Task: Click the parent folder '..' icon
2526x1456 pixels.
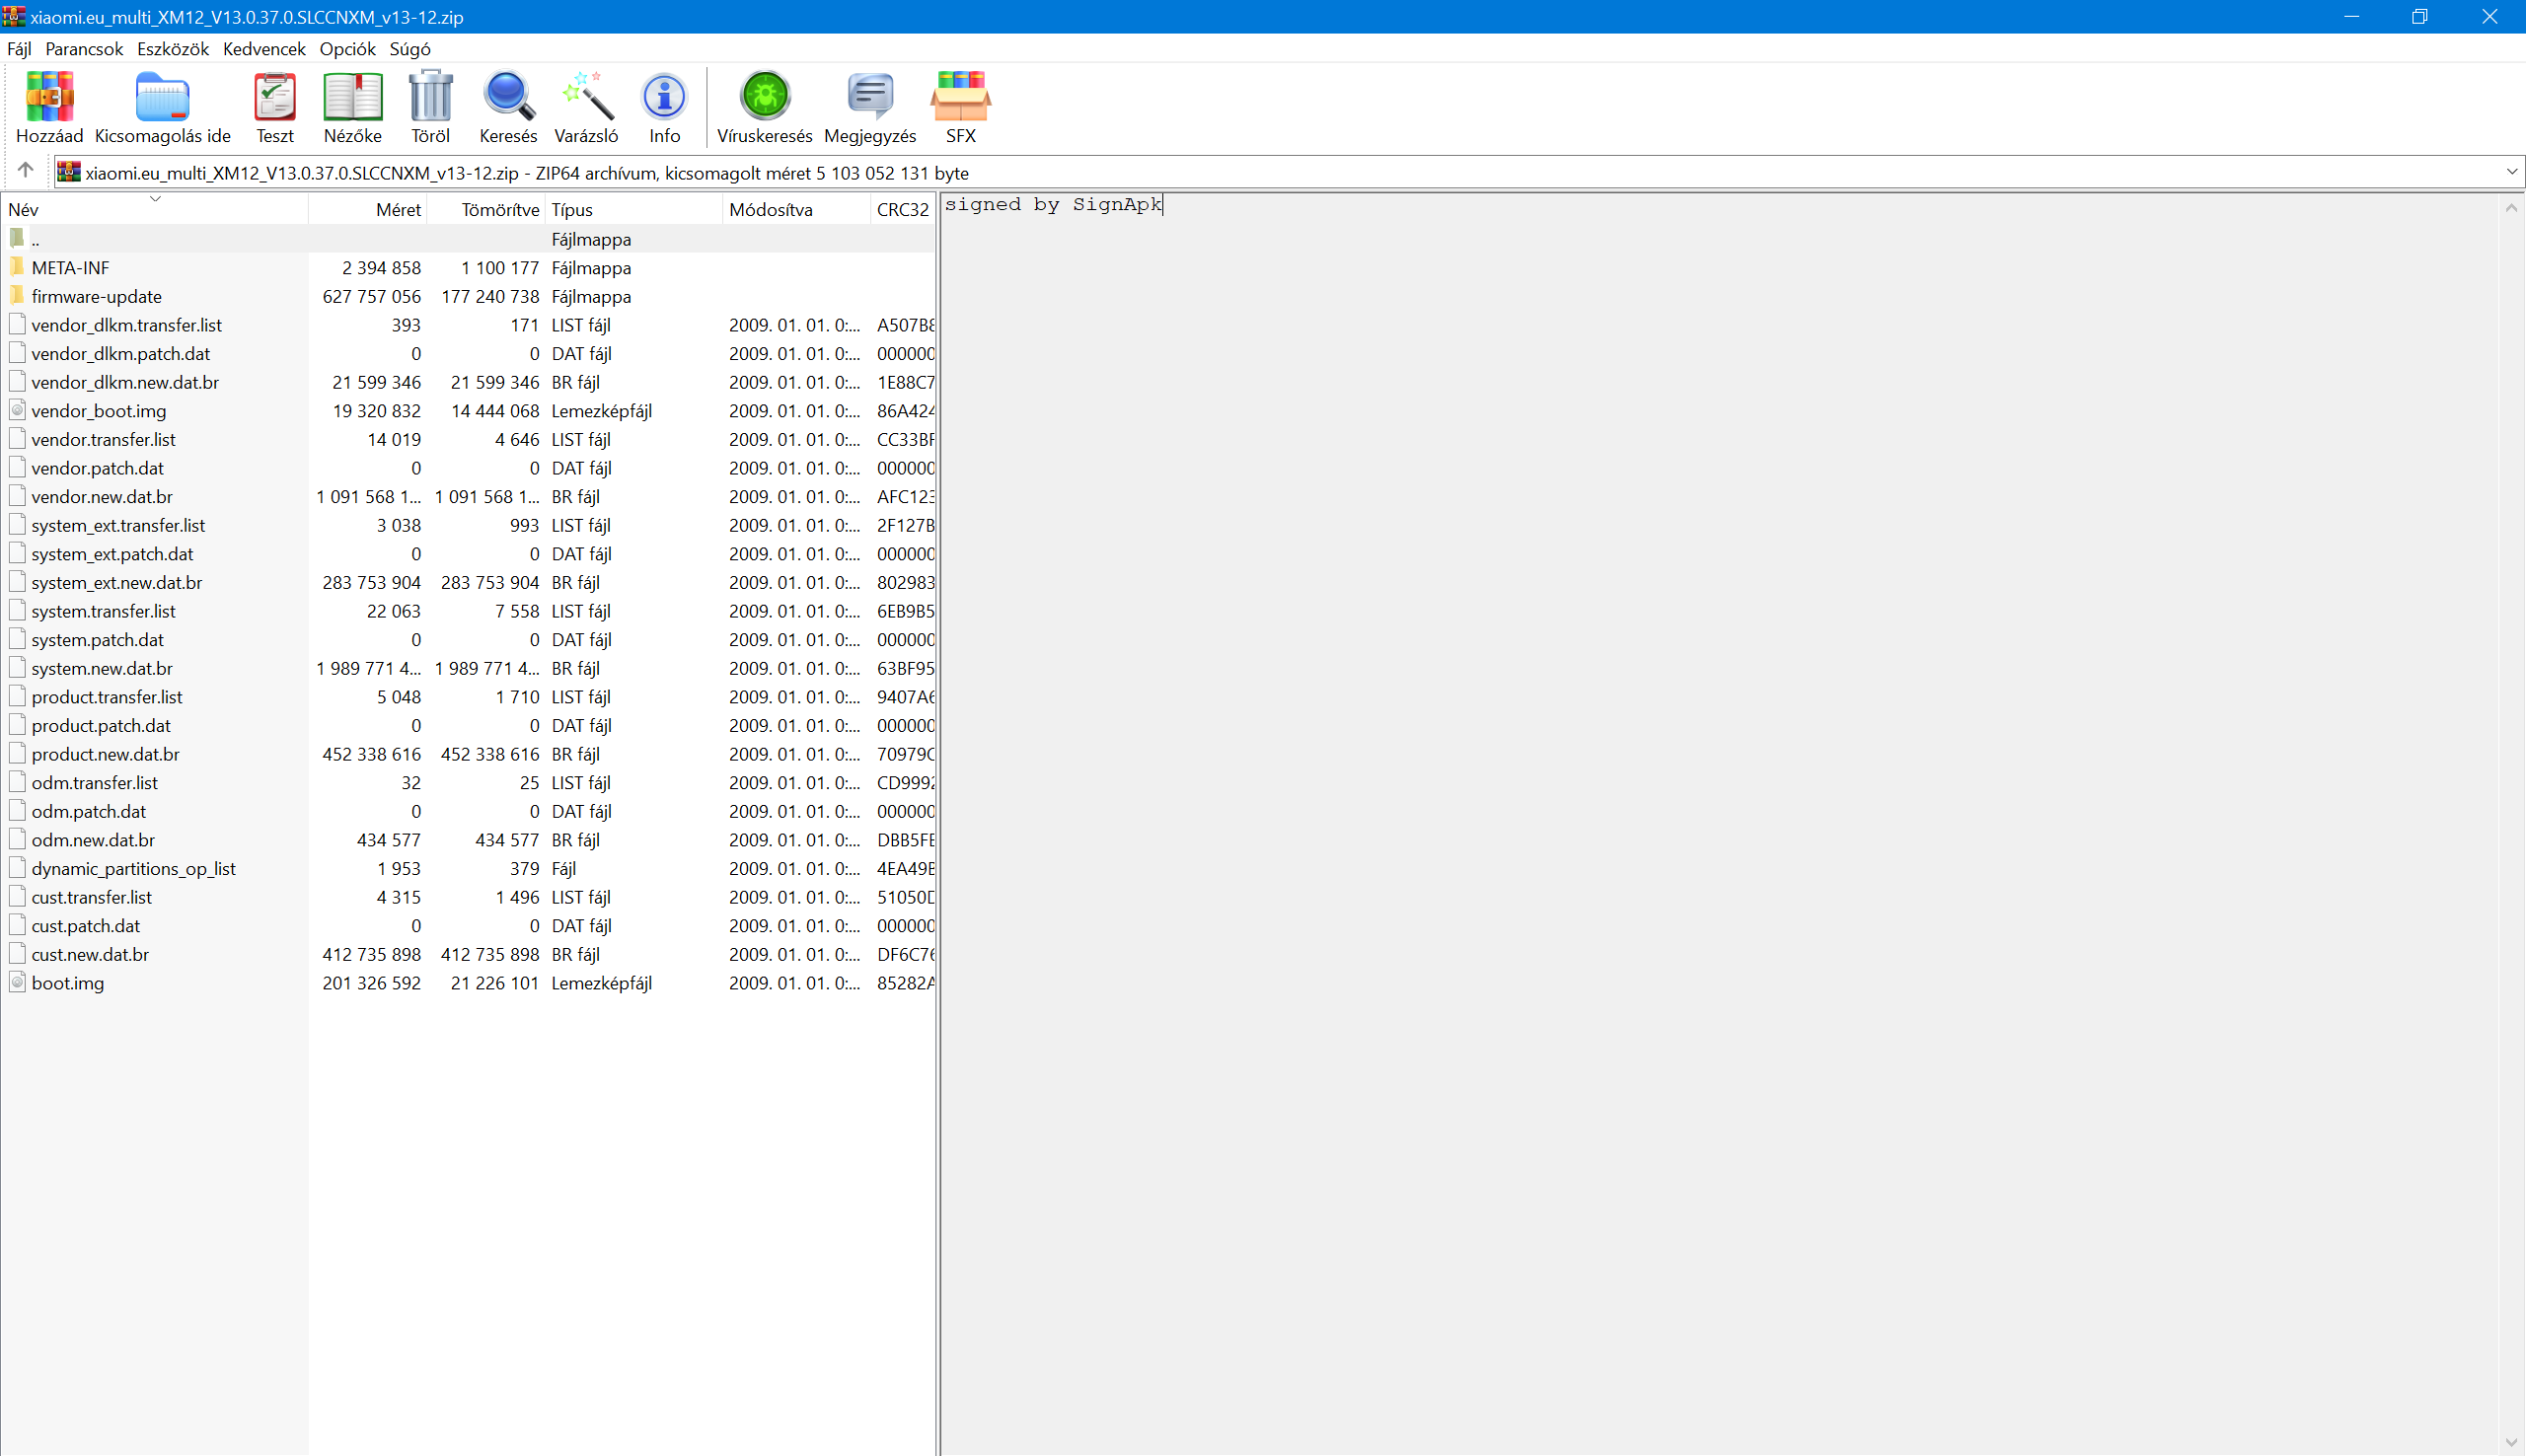Action: [17, 238]
